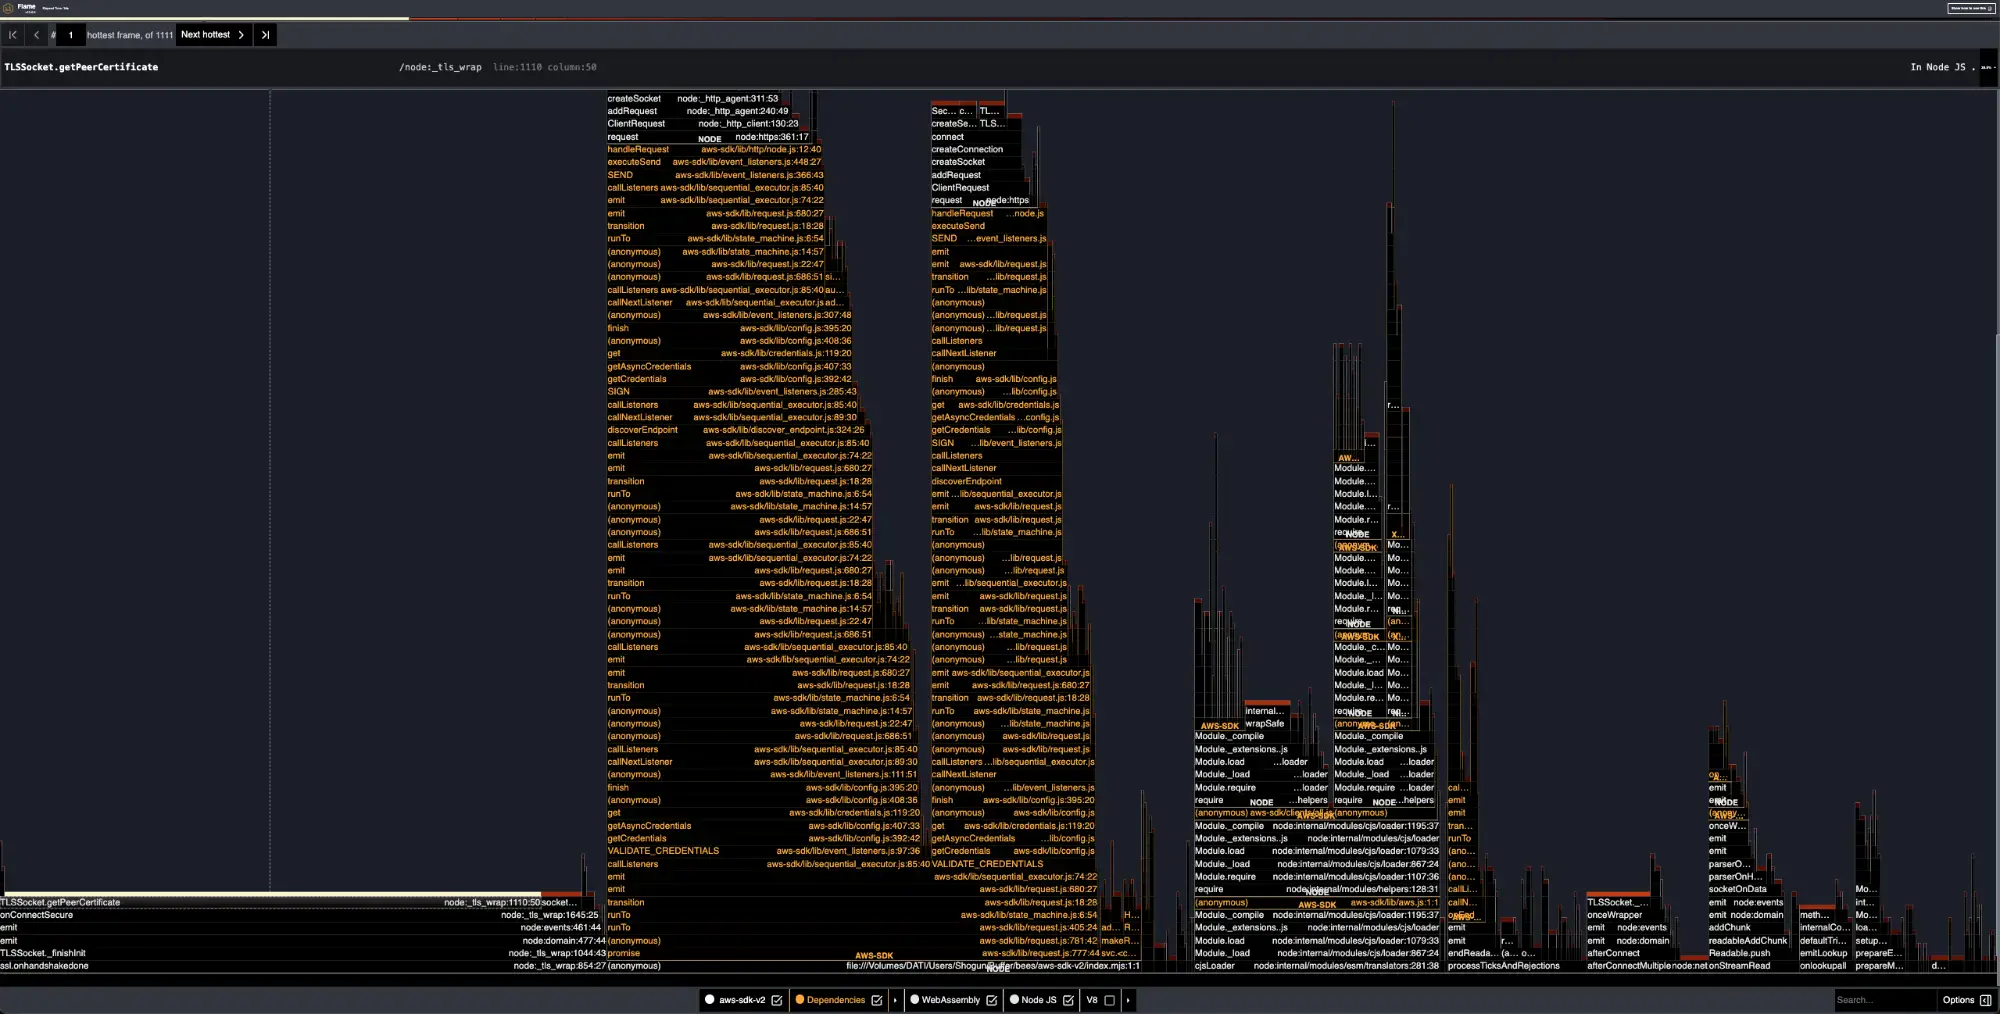This screenshot has width=2000, height=1014.
Task: Expand the arrow after V8 filter
Action: [1128, 1000]
